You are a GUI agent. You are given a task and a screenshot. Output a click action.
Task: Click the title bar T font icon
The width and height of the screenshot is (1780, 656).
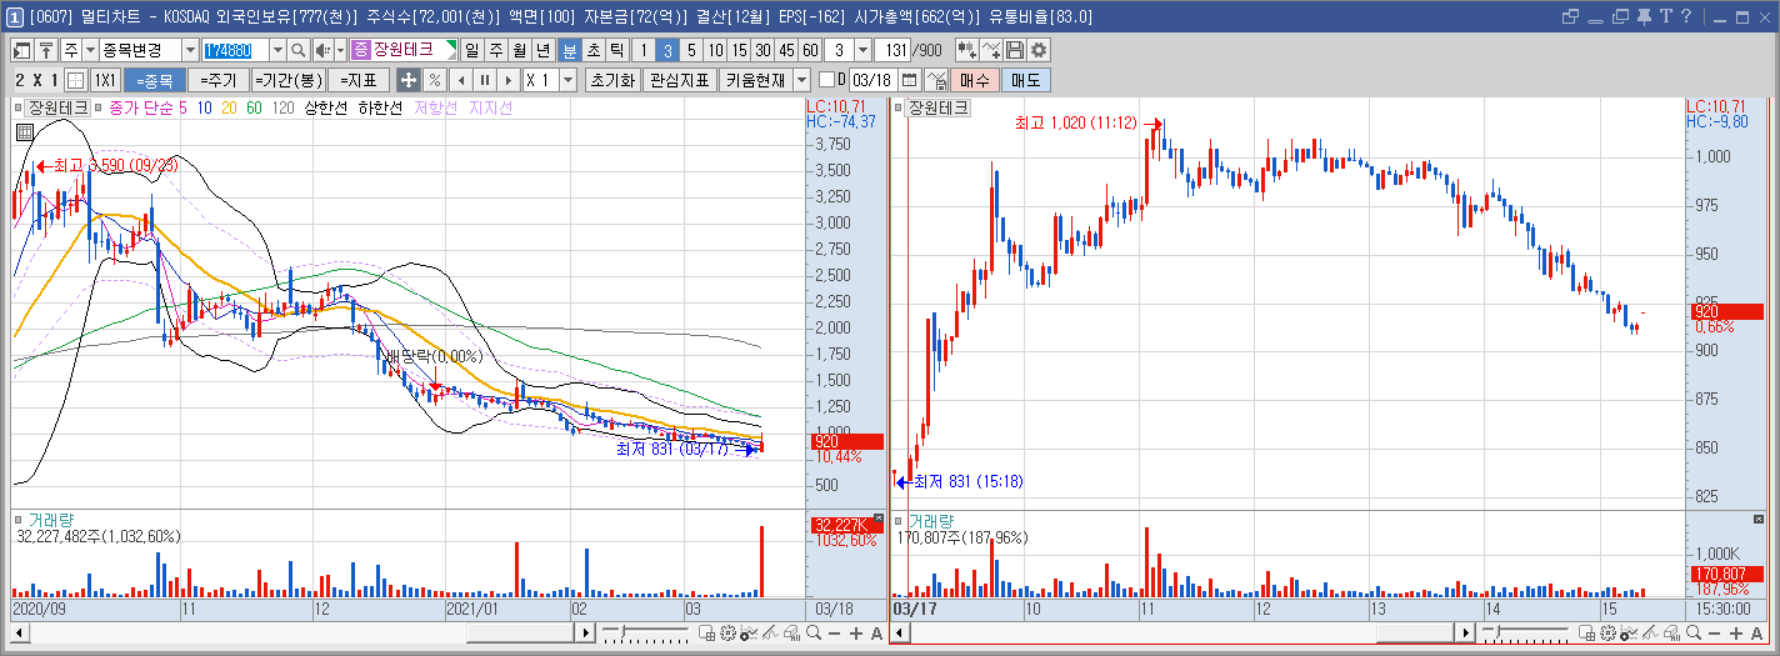(x=1665, y=16)
